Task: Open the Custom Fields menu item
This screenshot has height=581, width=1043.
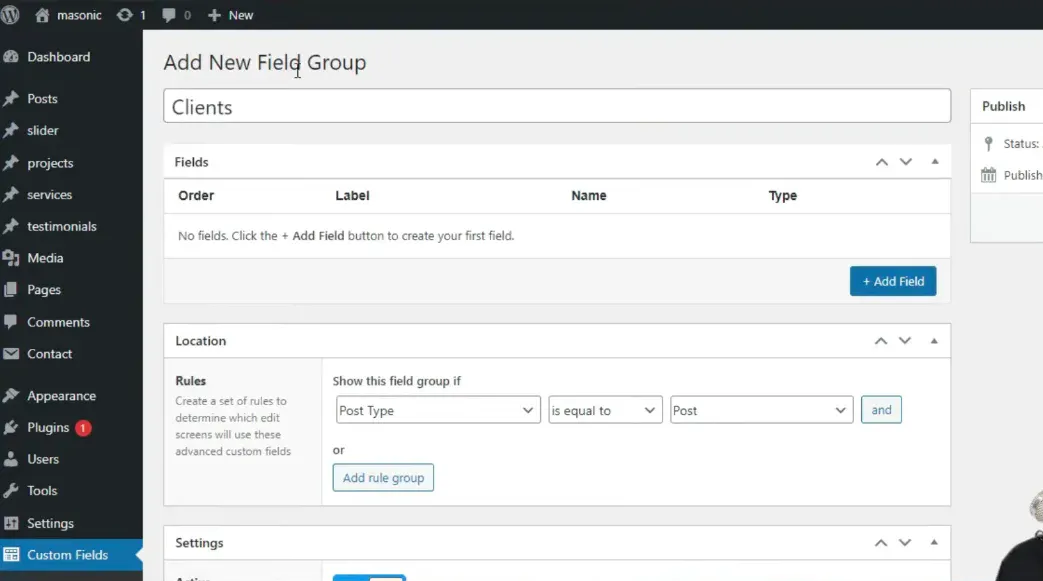Action: pyautogui.click(x=67, y=555)
